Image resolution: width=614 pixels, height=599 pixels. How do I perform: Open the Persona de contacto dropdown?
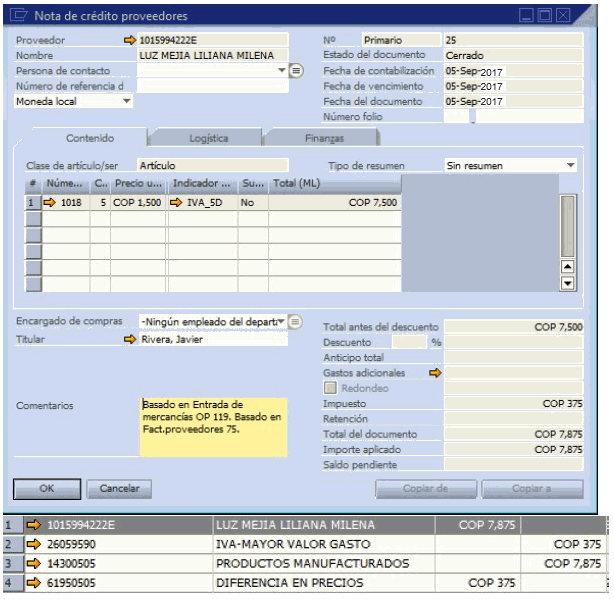(x=282, y=71)
